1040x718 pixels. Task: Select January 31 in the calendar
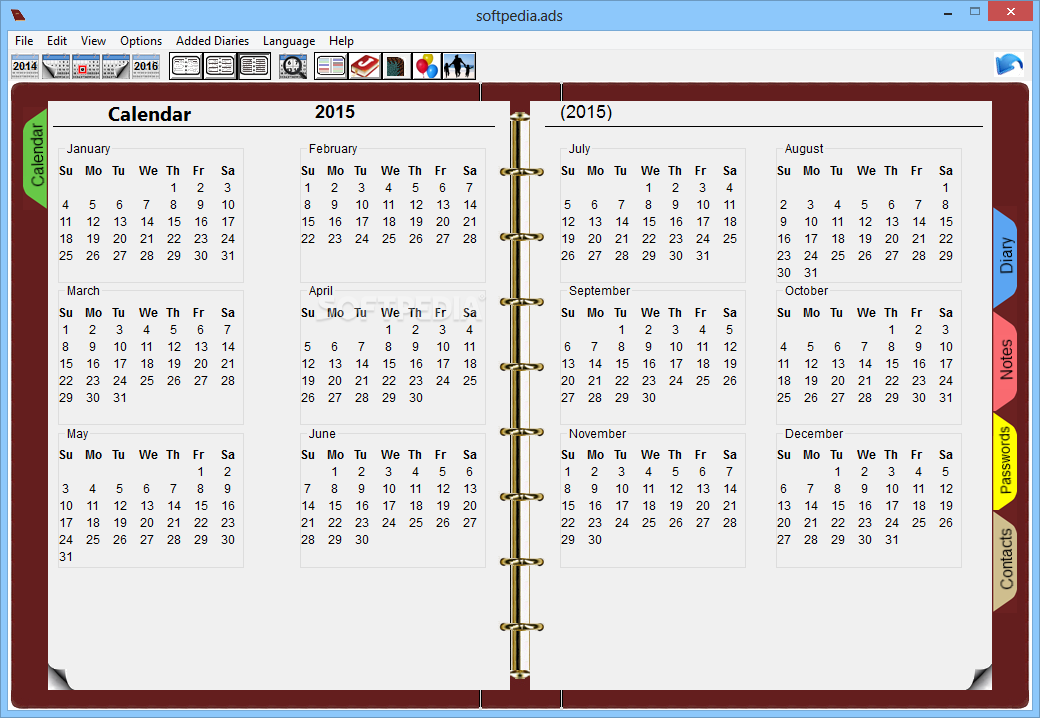pyautogui.click(x=228, y=256)
